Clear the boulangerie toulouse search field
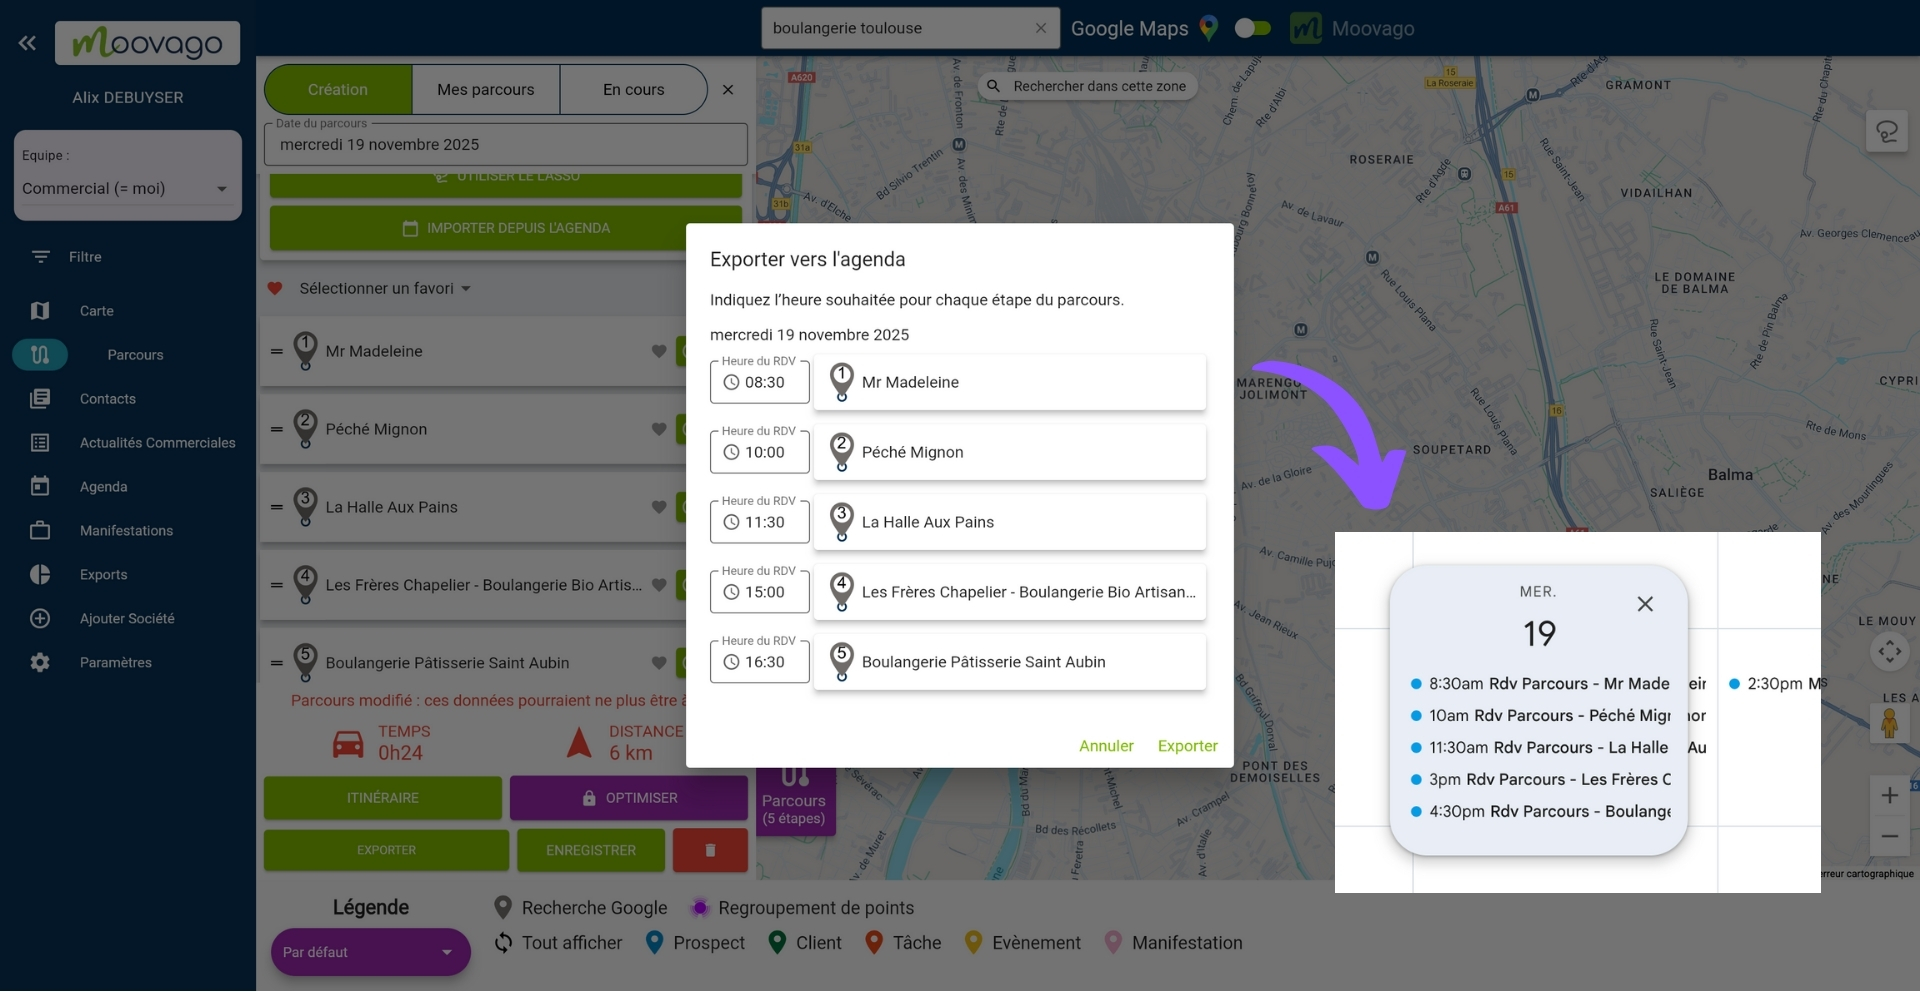 click(x=1041, y=28)
